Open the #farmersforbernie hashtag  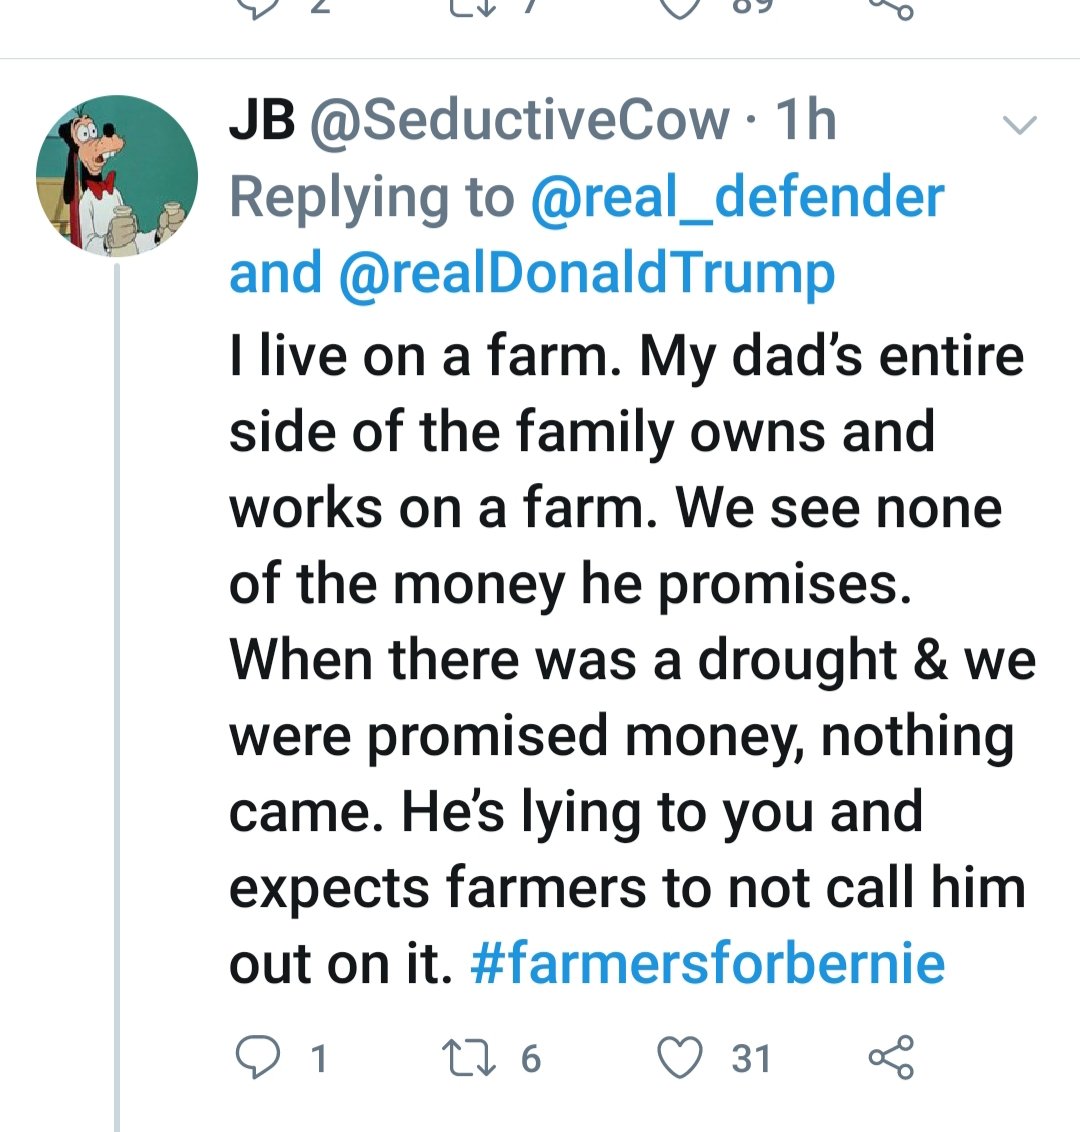[707, 964]
